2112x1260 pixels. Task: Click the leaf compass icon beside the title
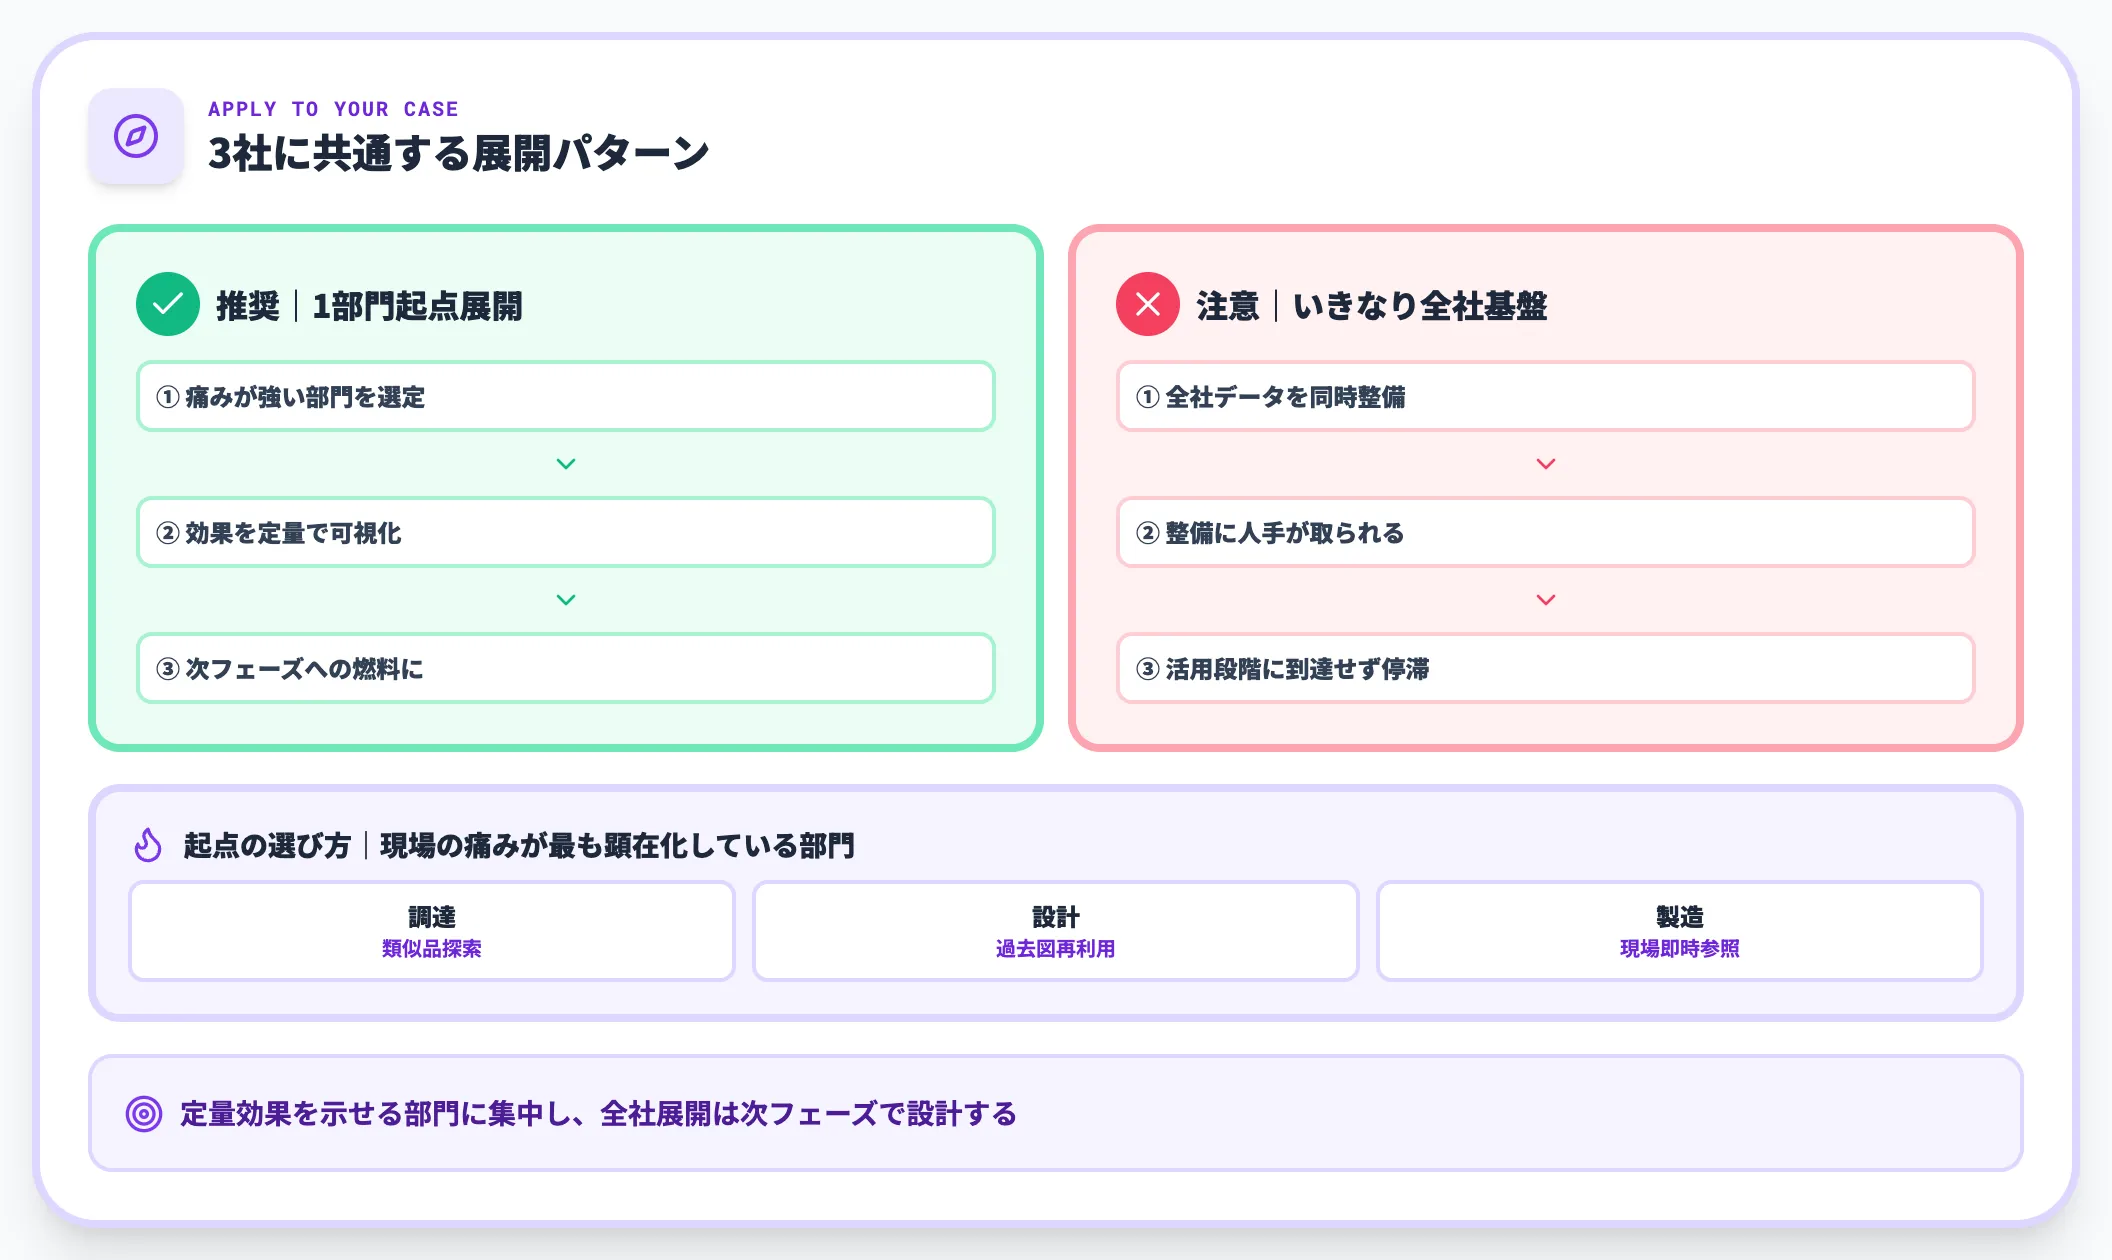click(x=137, y=137)
